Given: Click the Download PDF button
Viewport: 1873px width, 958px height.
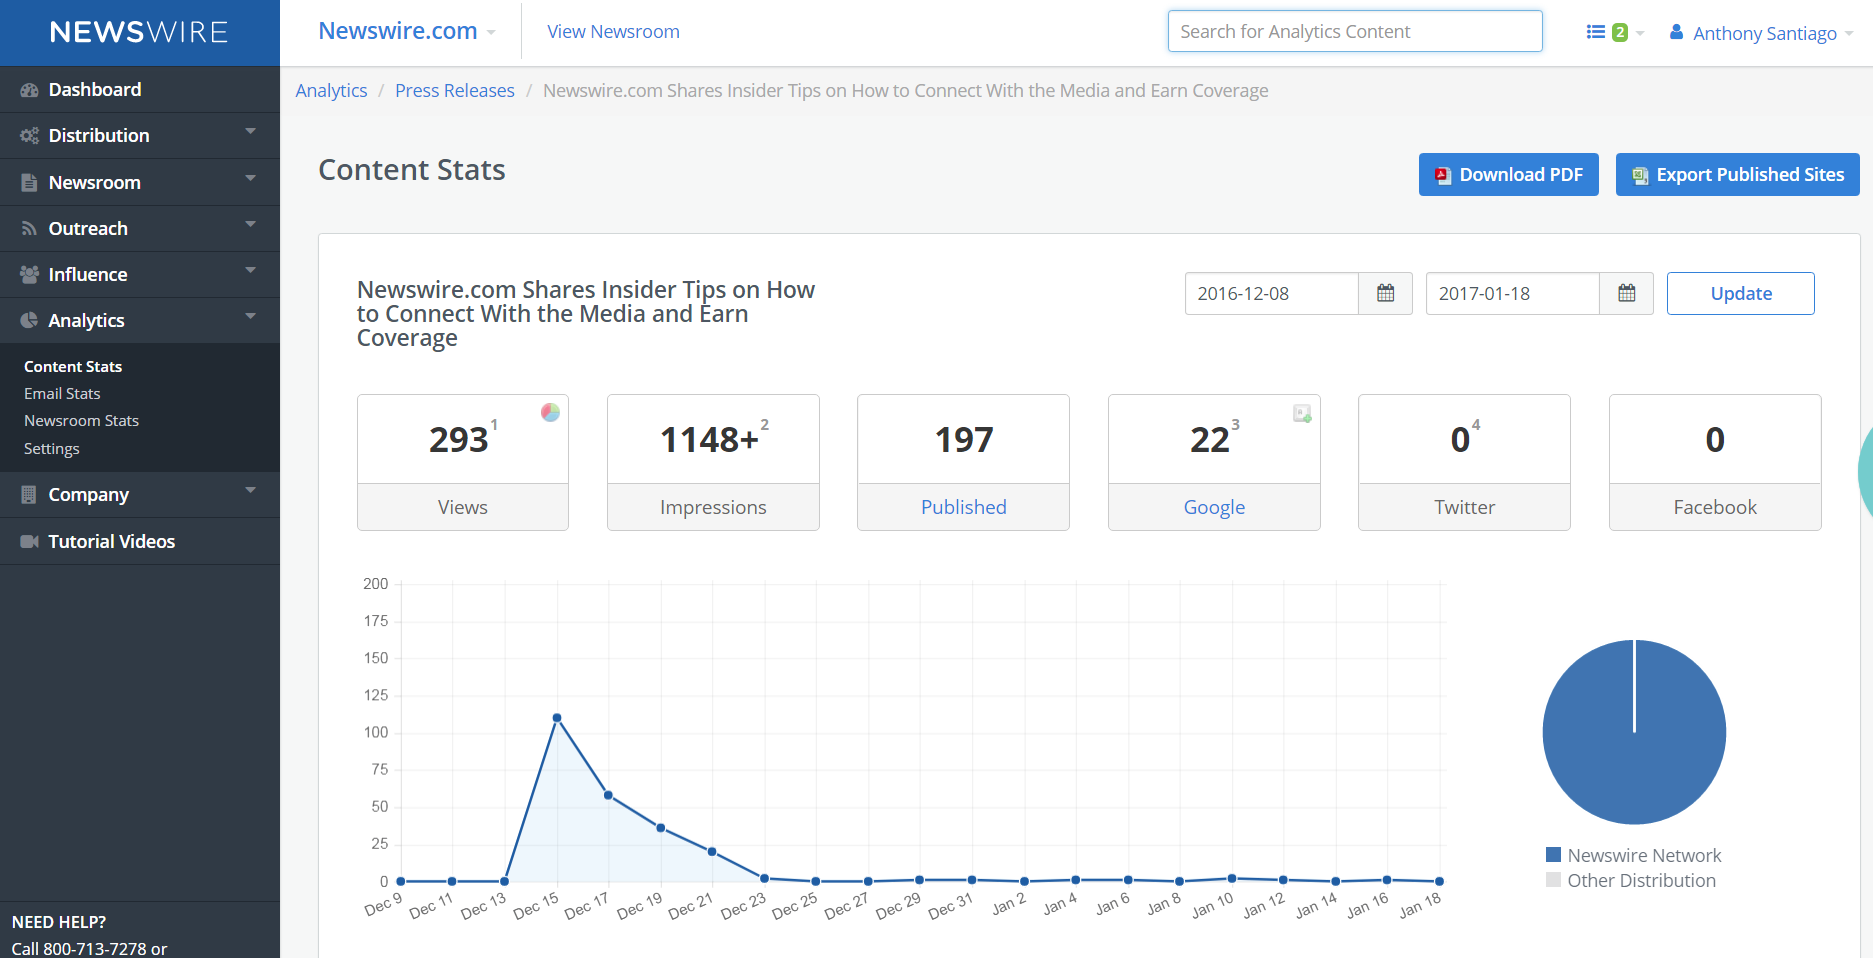Looking at the screenshot, I should tap(1508, 175).
